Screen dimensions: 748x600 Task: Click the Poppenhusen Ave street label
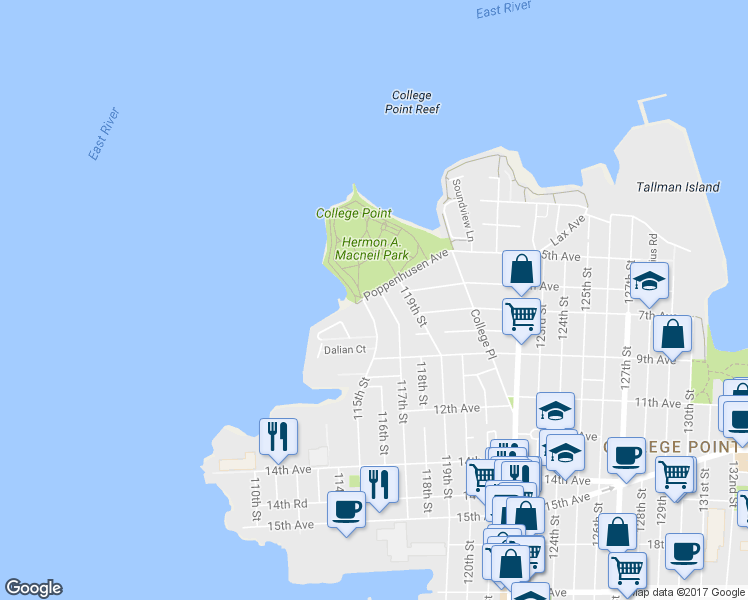406,275
